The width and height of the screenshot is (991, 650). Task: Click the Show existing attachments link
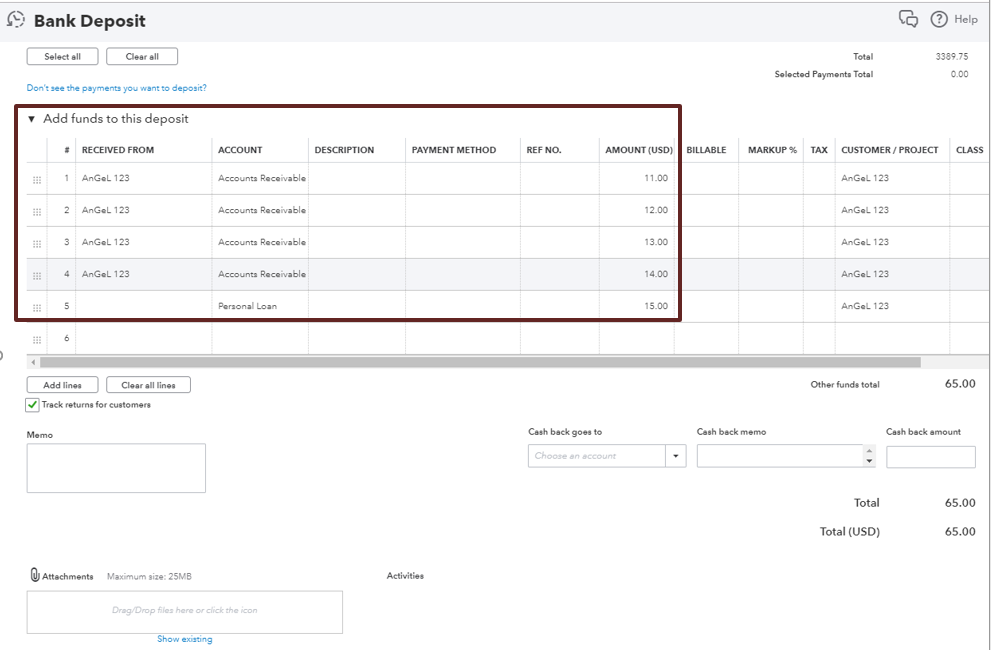(185, 639)
